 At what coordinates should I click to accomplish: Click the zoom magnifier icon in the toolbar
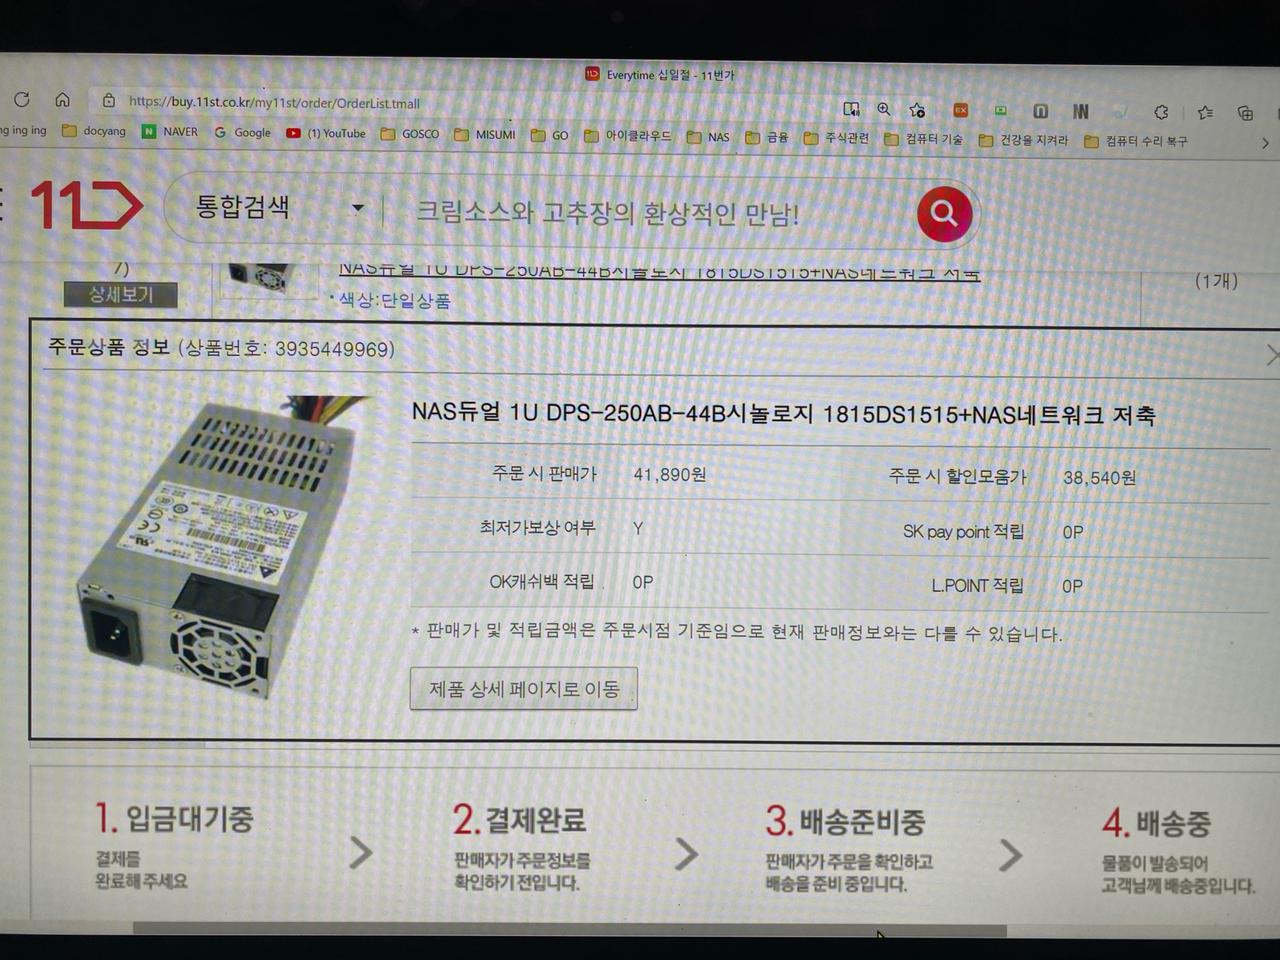point(884,109)
